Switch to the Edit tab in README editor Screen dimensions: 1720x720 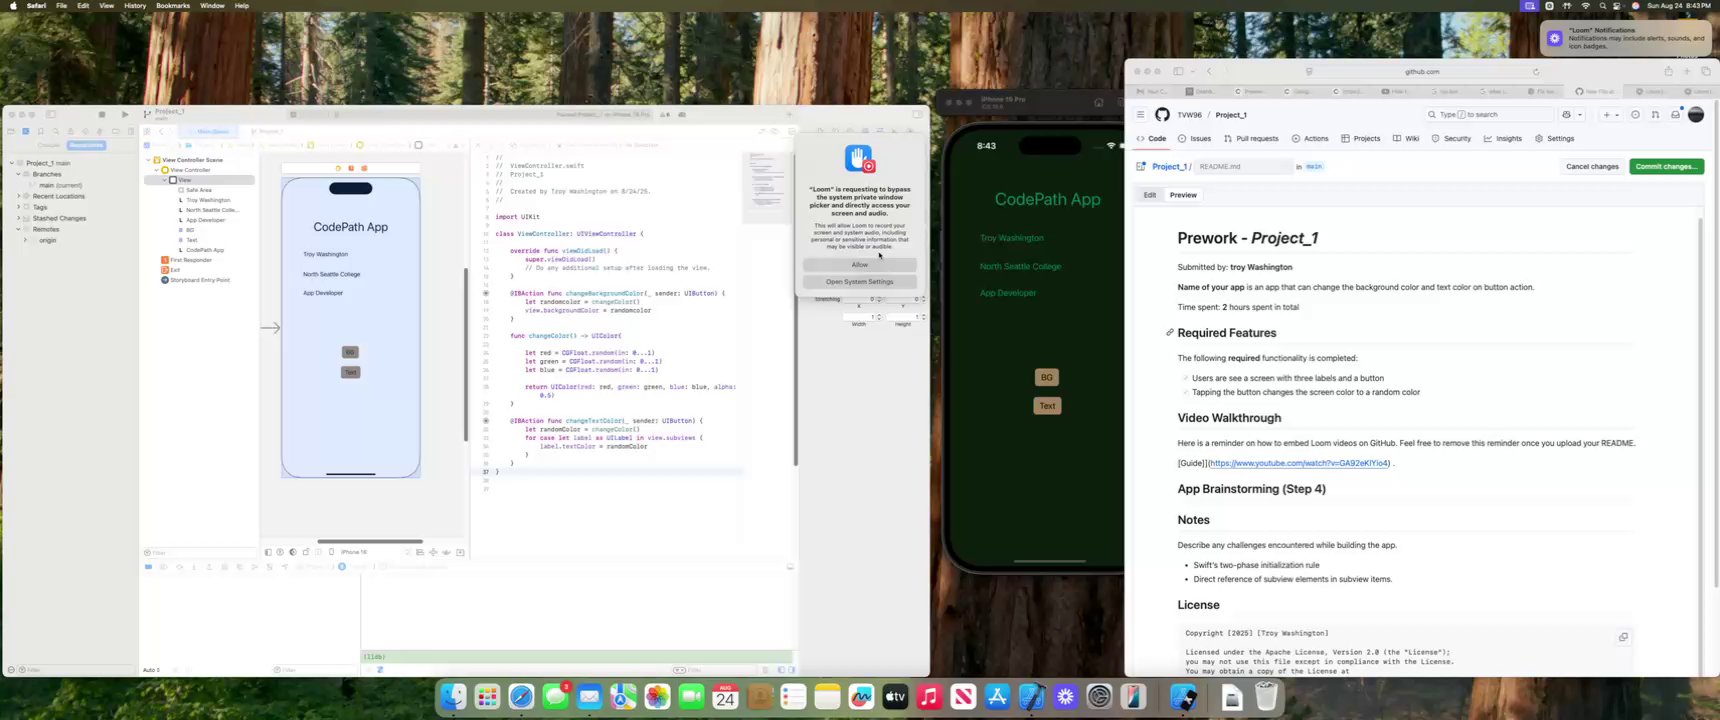(1150, 195)
